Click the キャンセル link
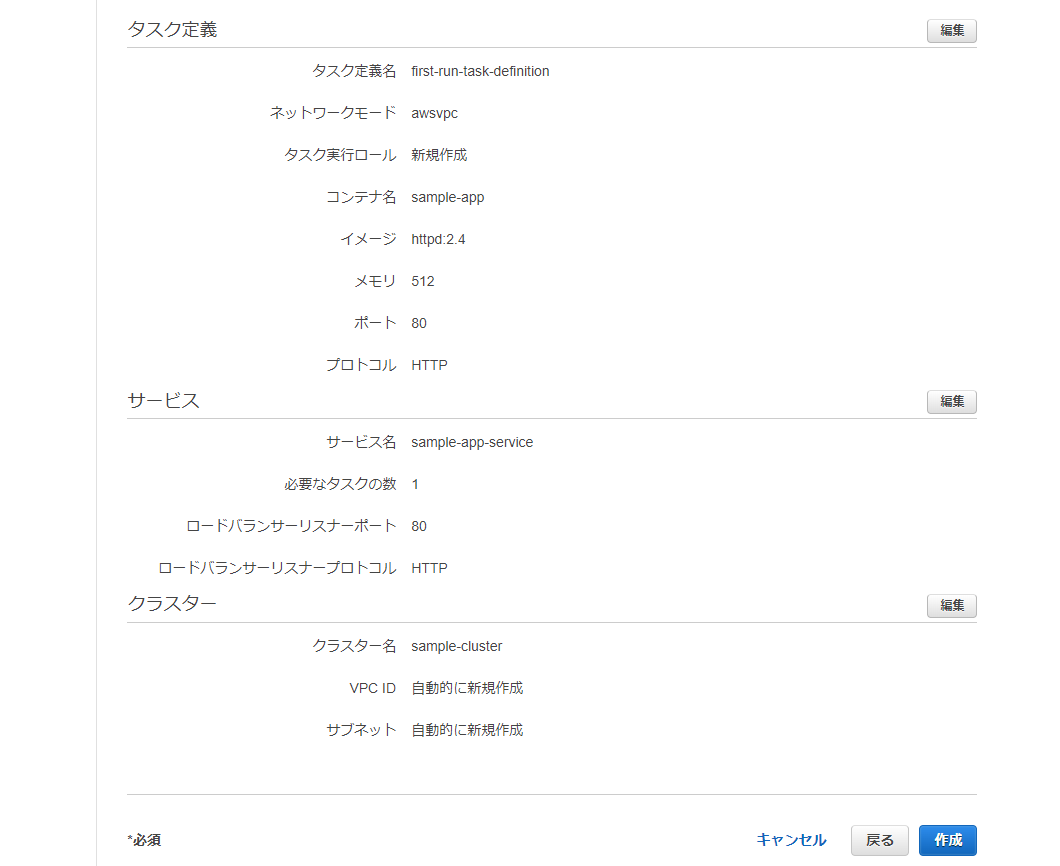 click(791, 840)
